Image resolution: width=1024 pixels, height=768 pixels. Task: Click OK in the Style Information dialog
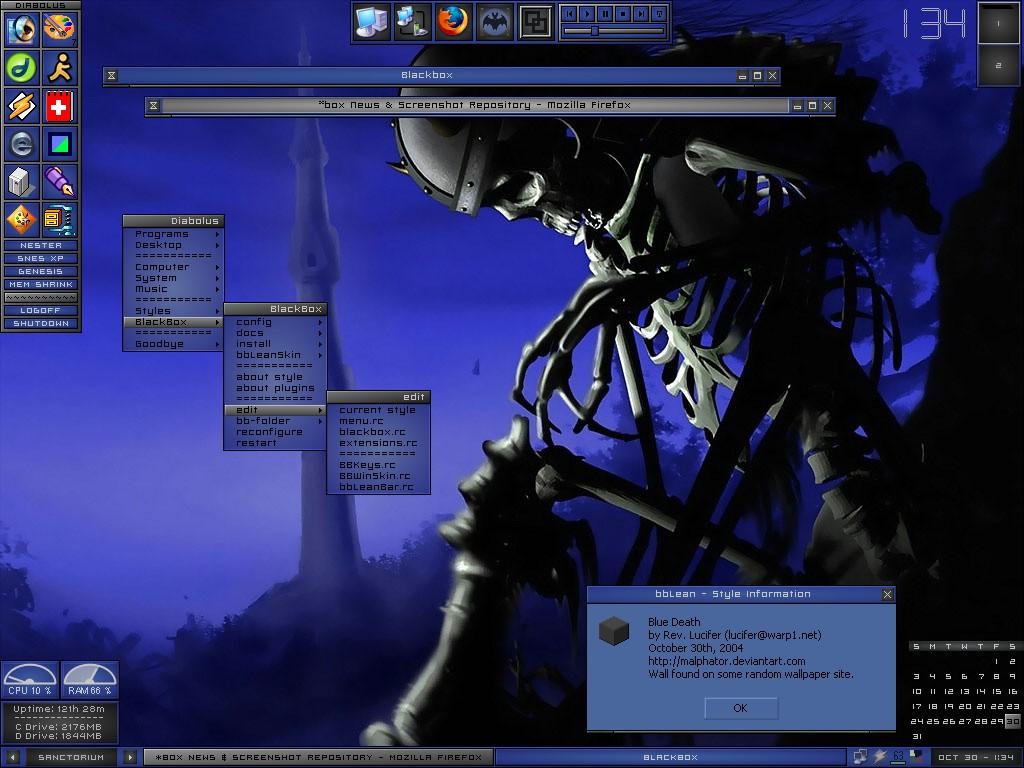pos(741,709)
